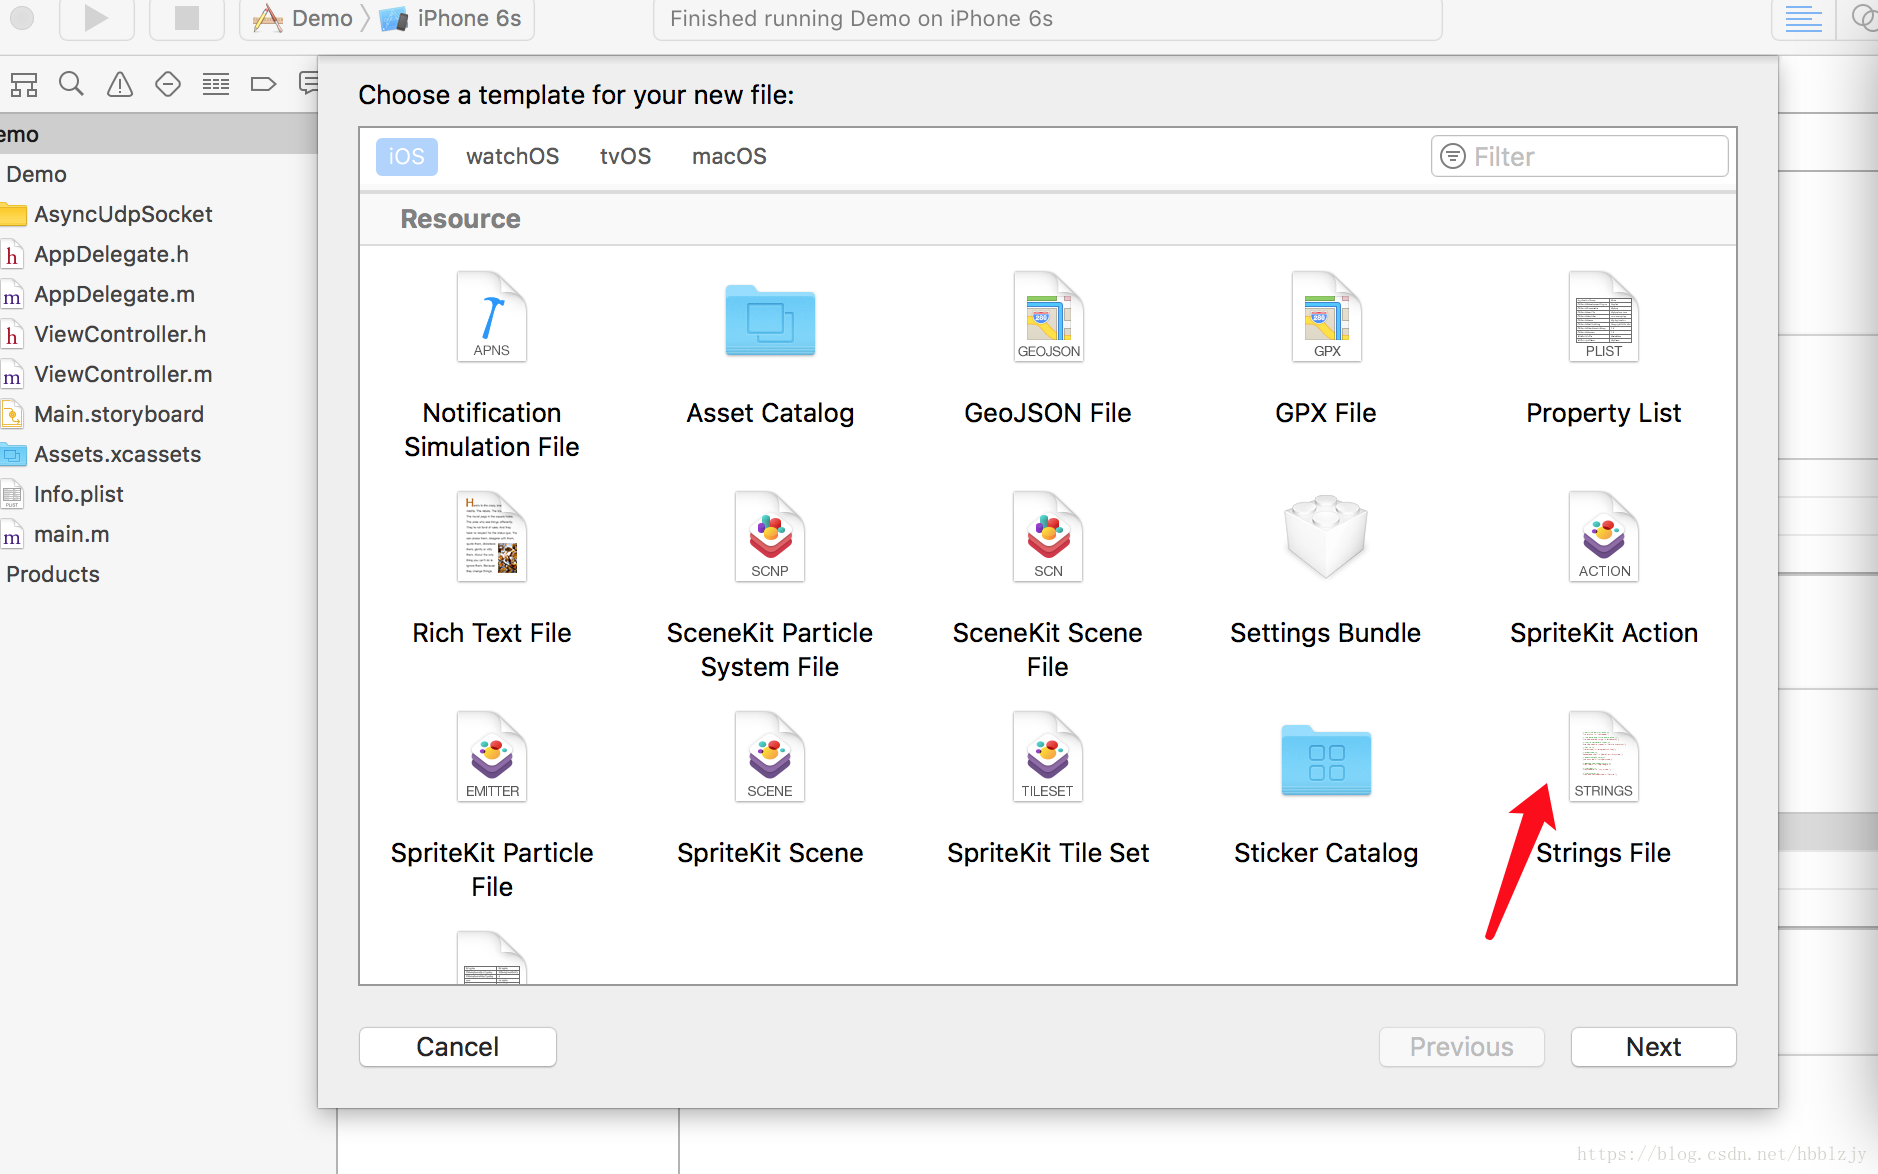The height and width of the screenshot is (1174, 1878).
Task: Choose the Rich Text File template
Action: coord(491,570)
